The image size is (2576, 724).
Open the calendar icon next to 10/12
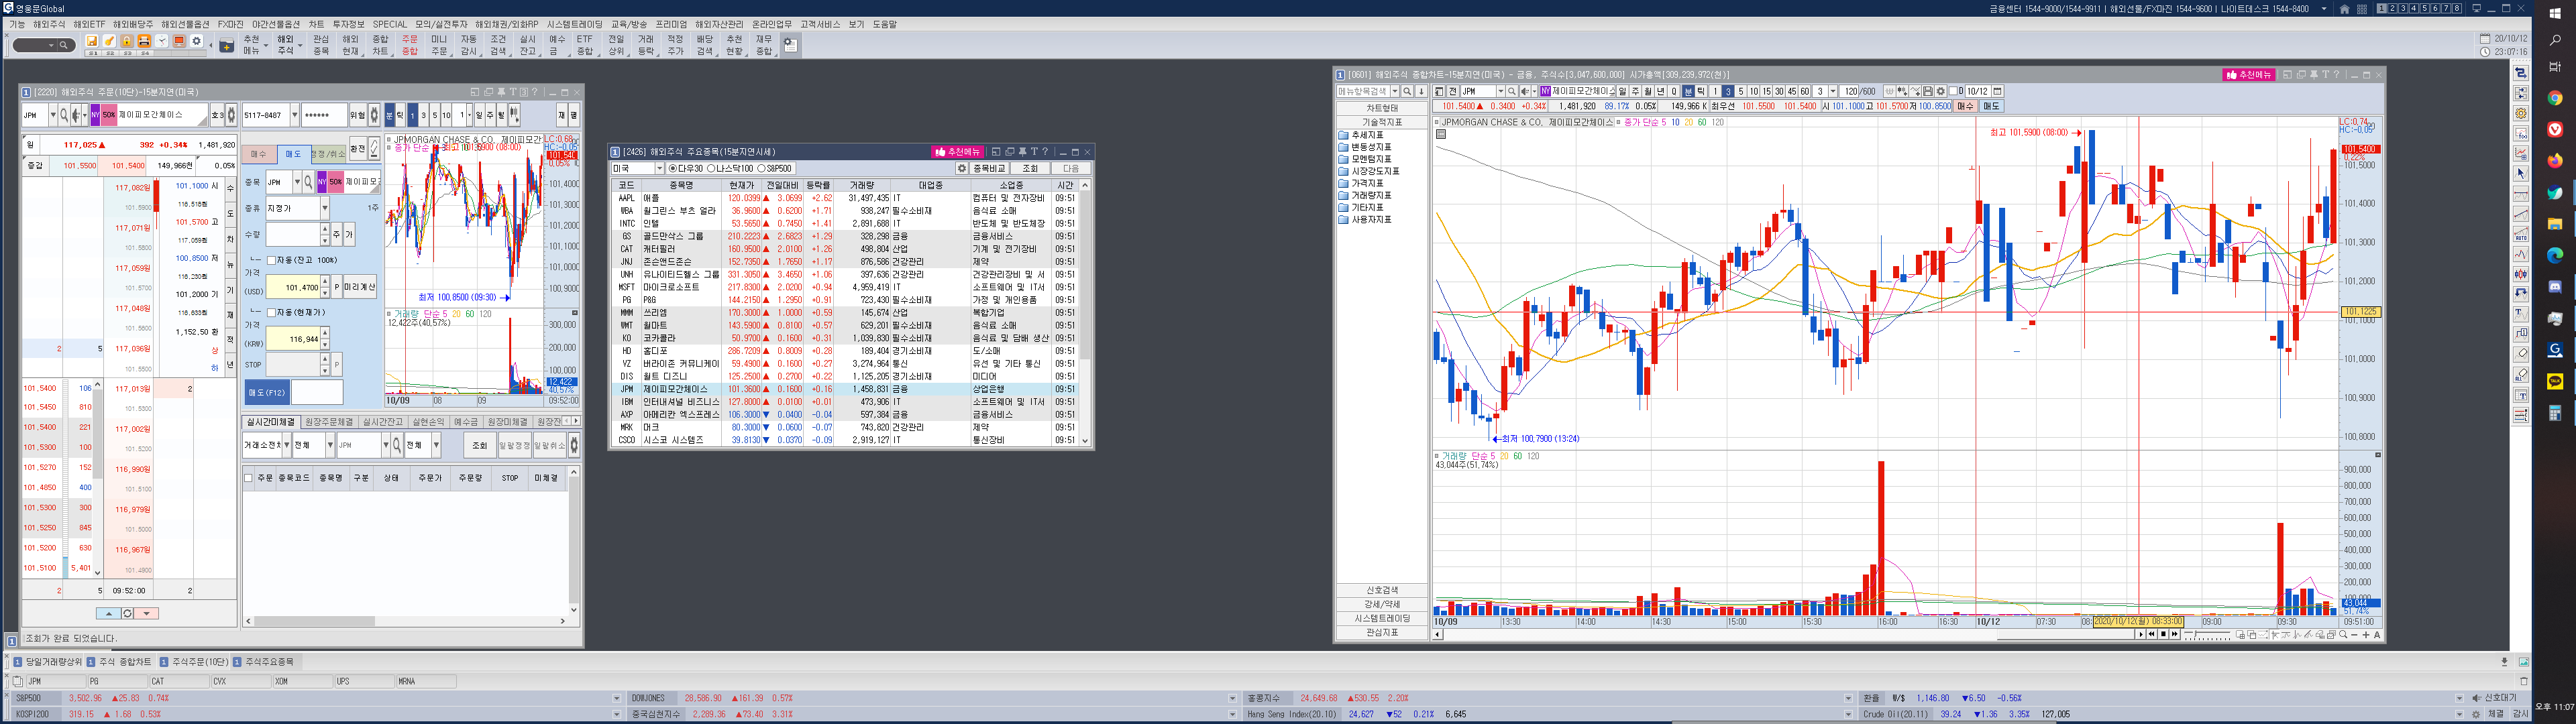click(x=1998, y=91)
